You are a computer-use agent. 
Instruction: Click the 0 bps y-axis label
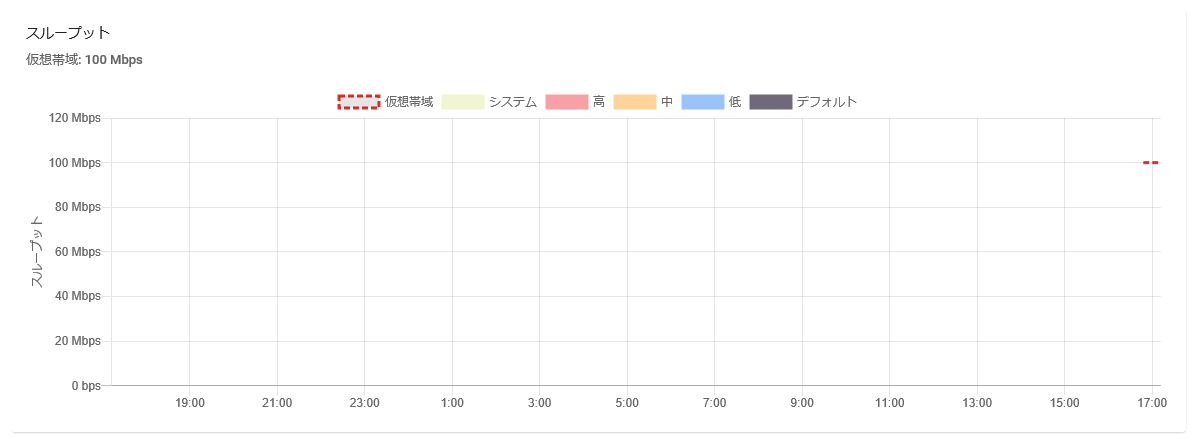point(86,386)
